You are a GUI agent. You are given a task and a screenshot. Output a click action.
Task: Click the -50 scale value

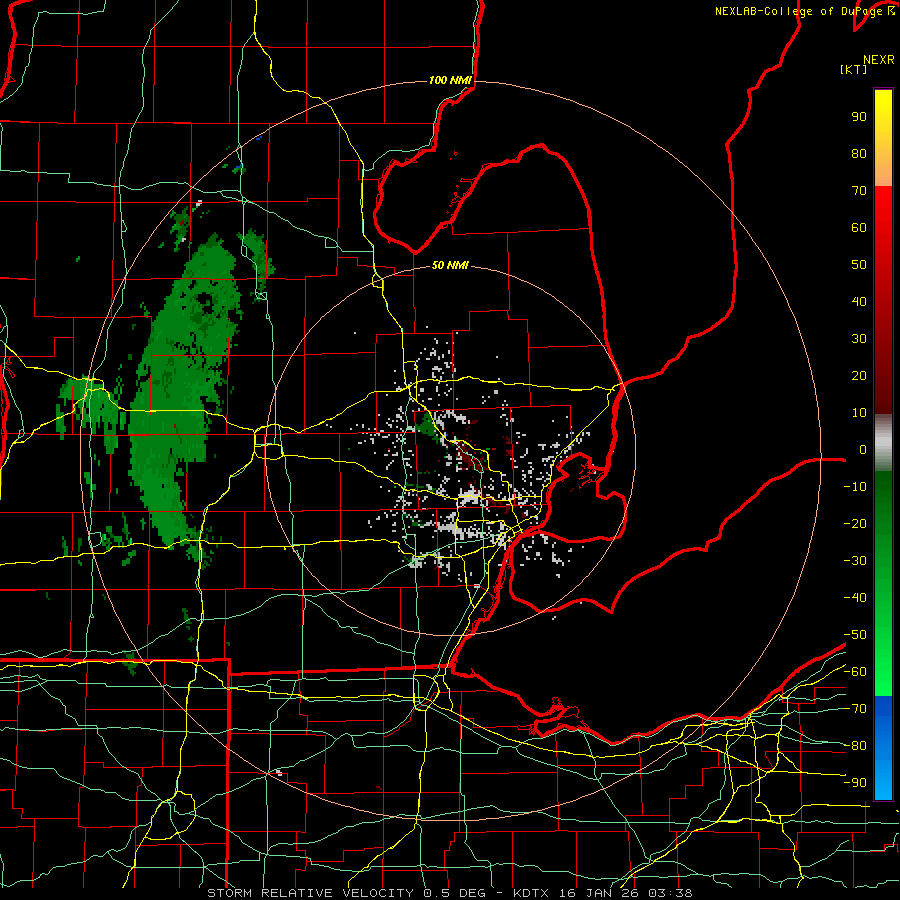coord(855,635)
